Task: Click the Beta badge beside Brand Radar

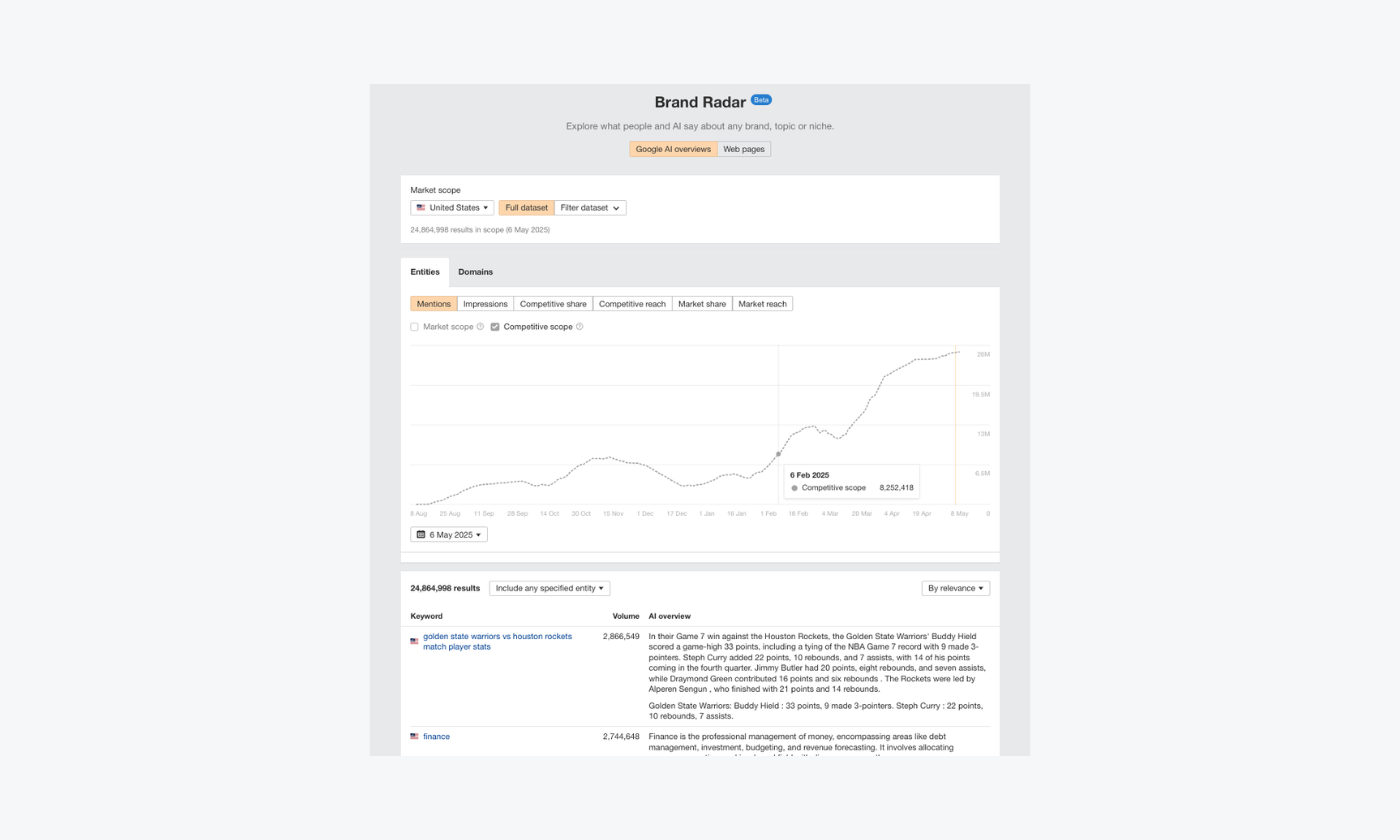Action: pyautogui.click(x=760, y=99)
